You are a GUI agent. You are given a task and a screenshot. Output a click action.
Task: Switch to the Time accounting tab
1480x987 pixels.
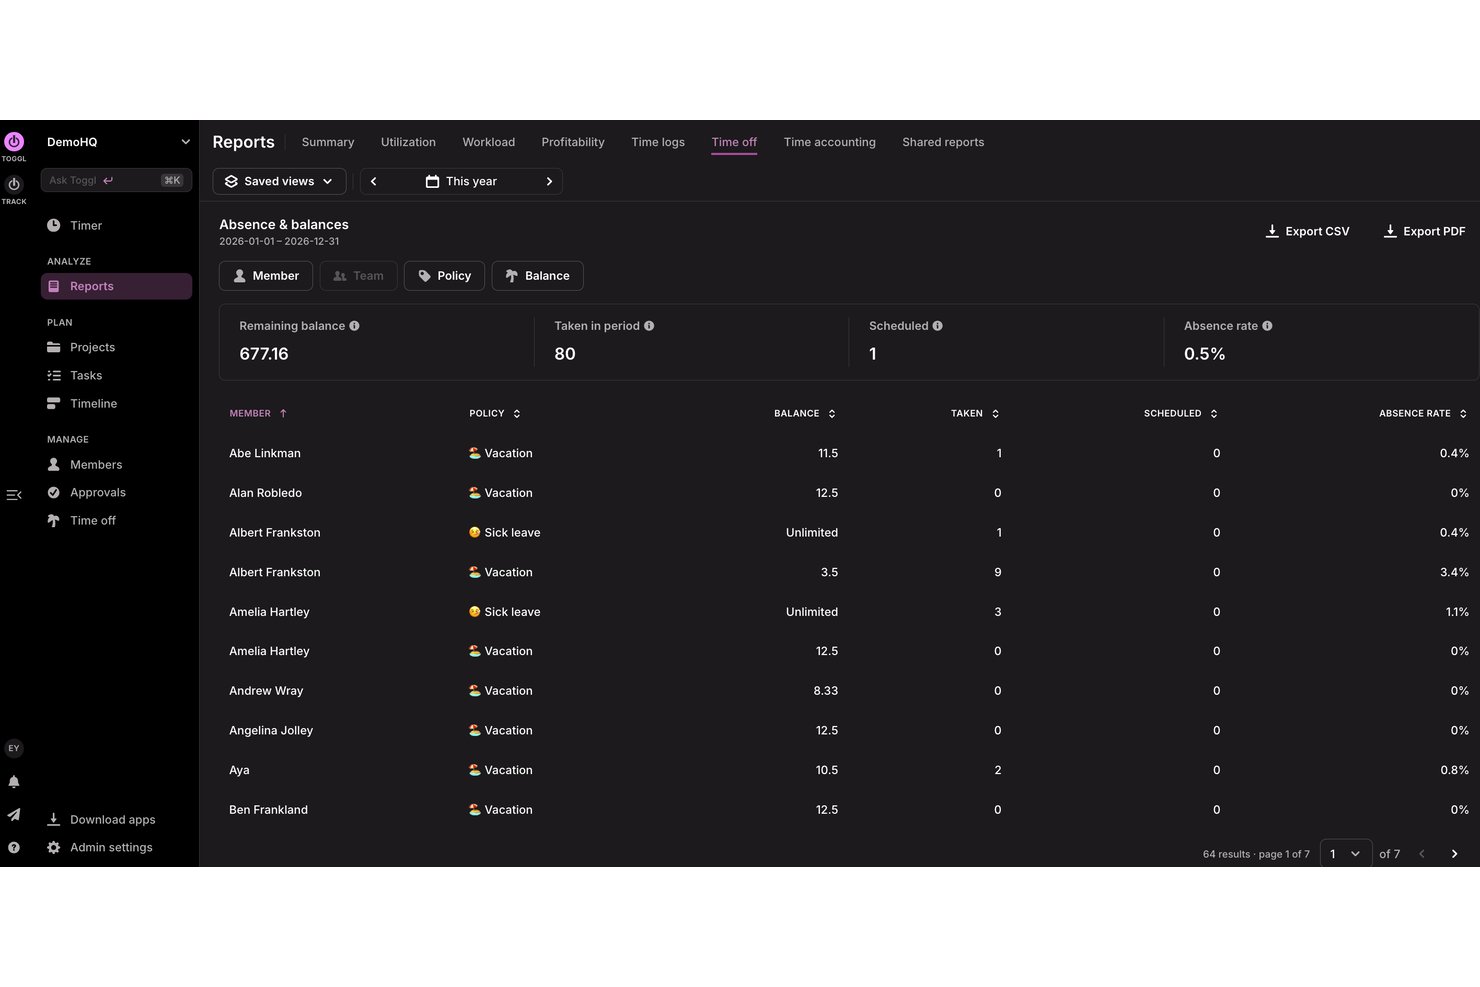[x=830, y=142]
